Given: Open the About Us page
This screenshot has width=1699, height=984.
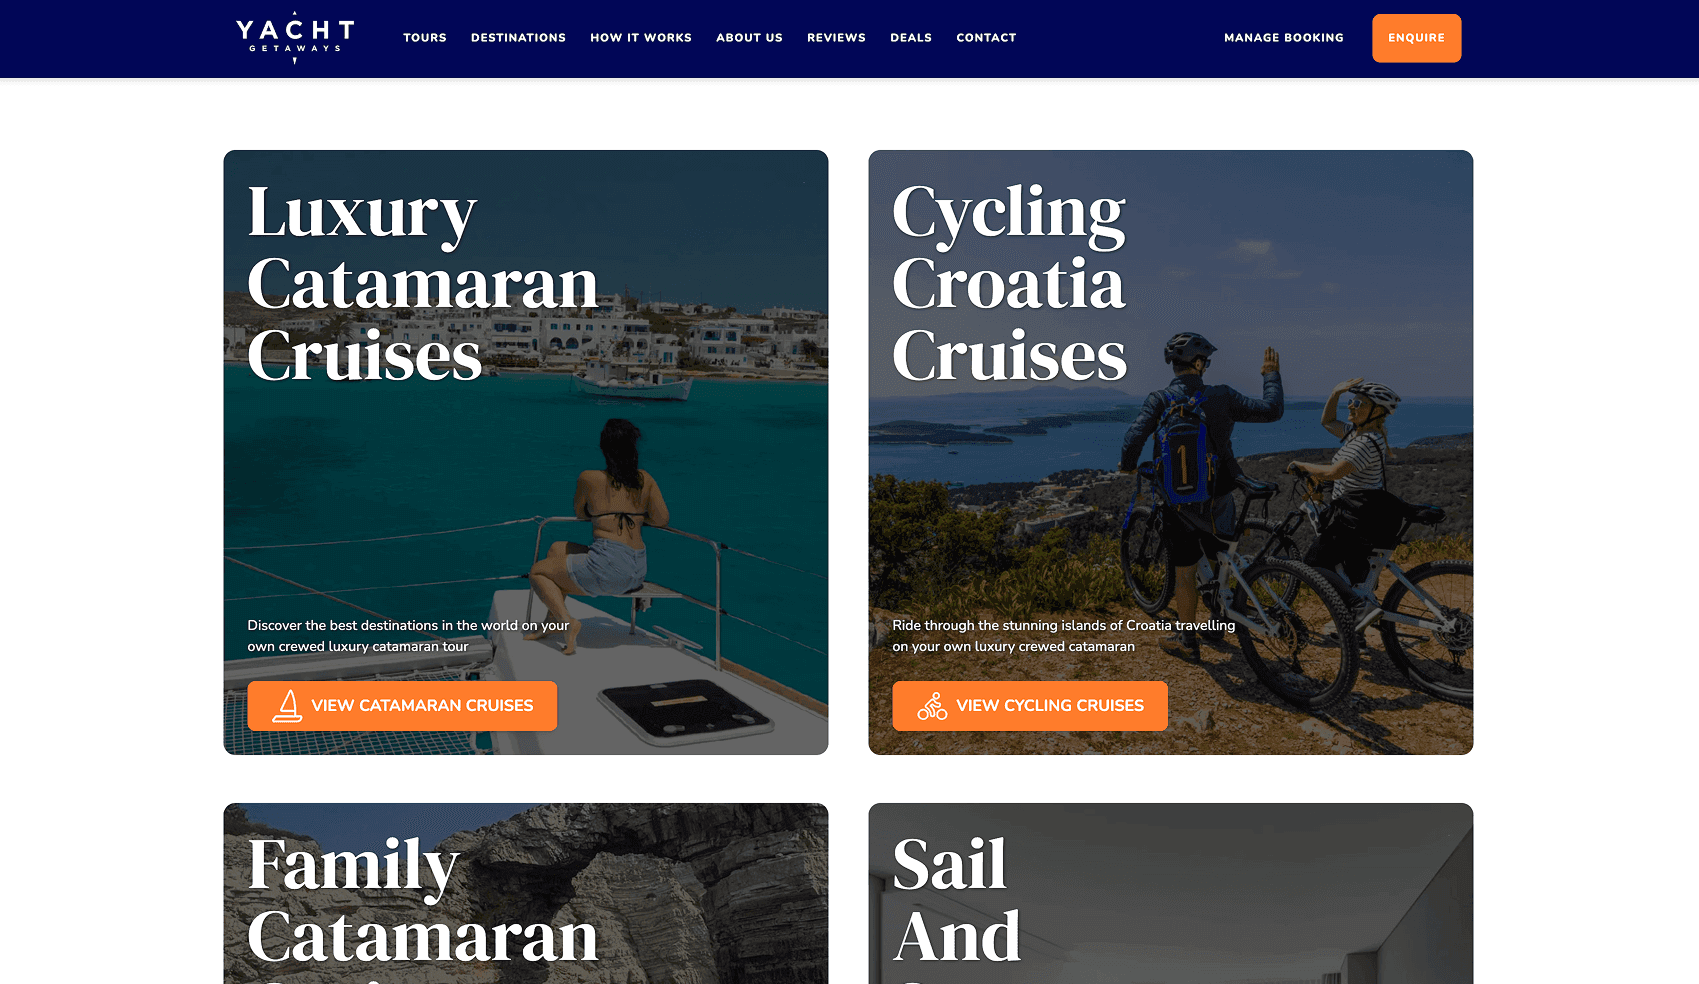Looking at the screenshot, I should [x=749, y=38].
